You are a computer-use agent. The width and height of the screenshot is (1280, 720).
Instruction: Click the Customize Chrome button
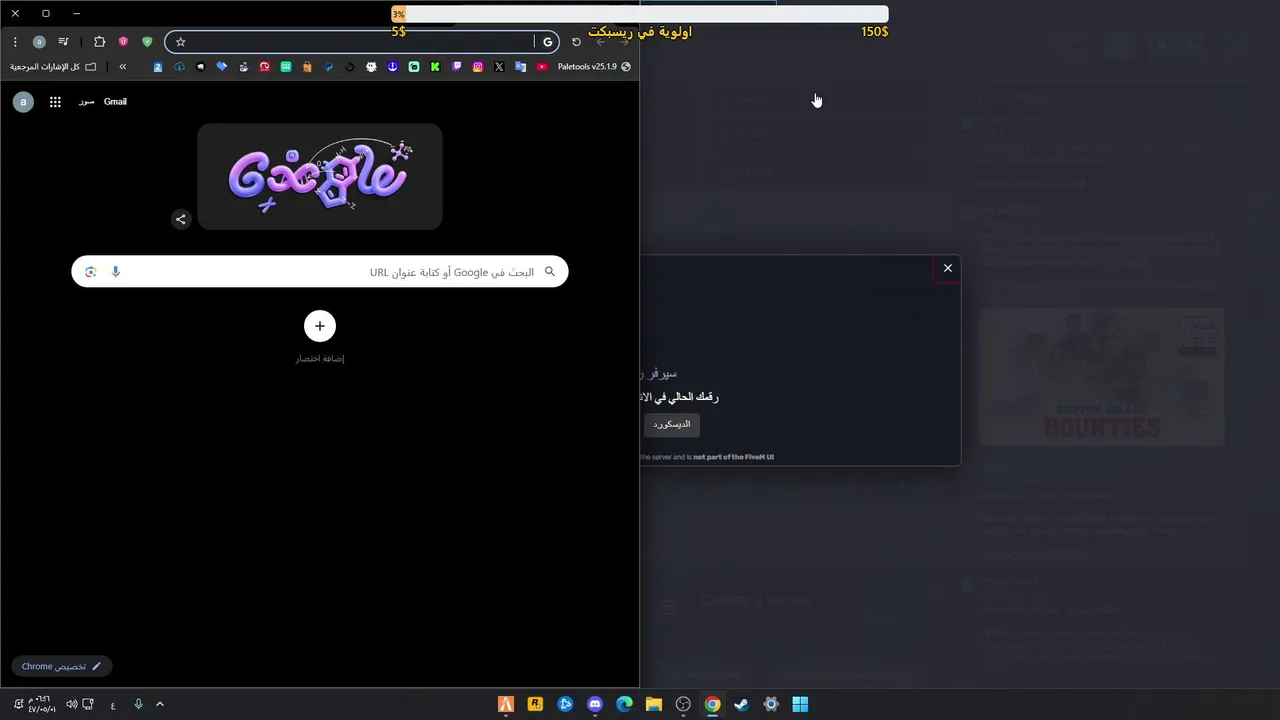click(62, 666)
